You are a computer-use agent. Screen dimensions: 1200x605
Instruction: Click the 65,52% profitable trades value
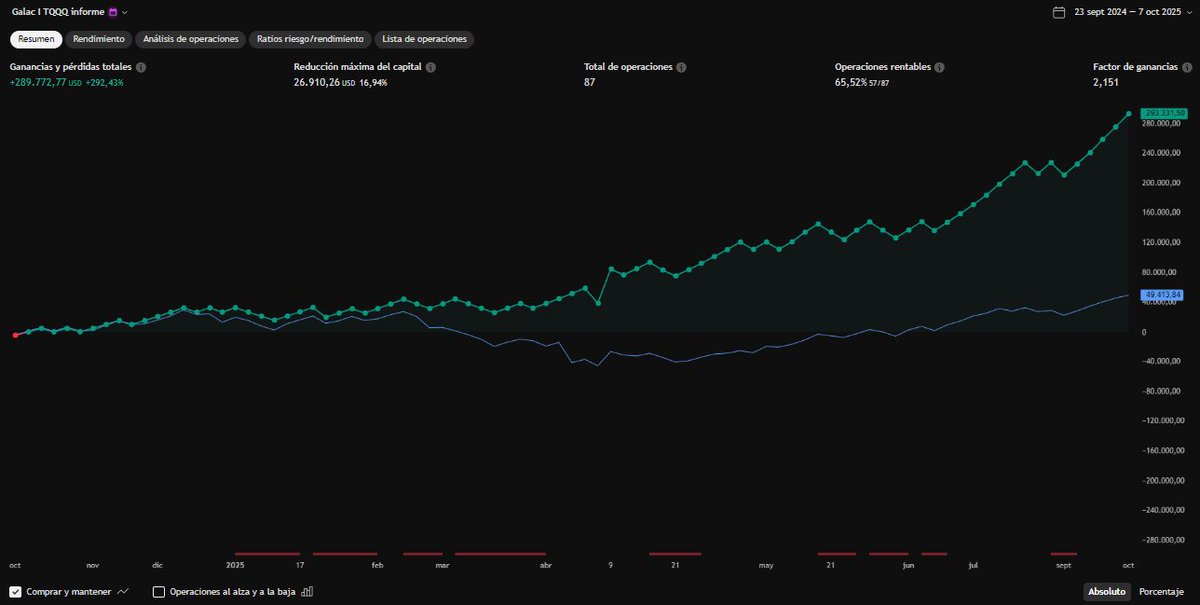coord(850,82)
